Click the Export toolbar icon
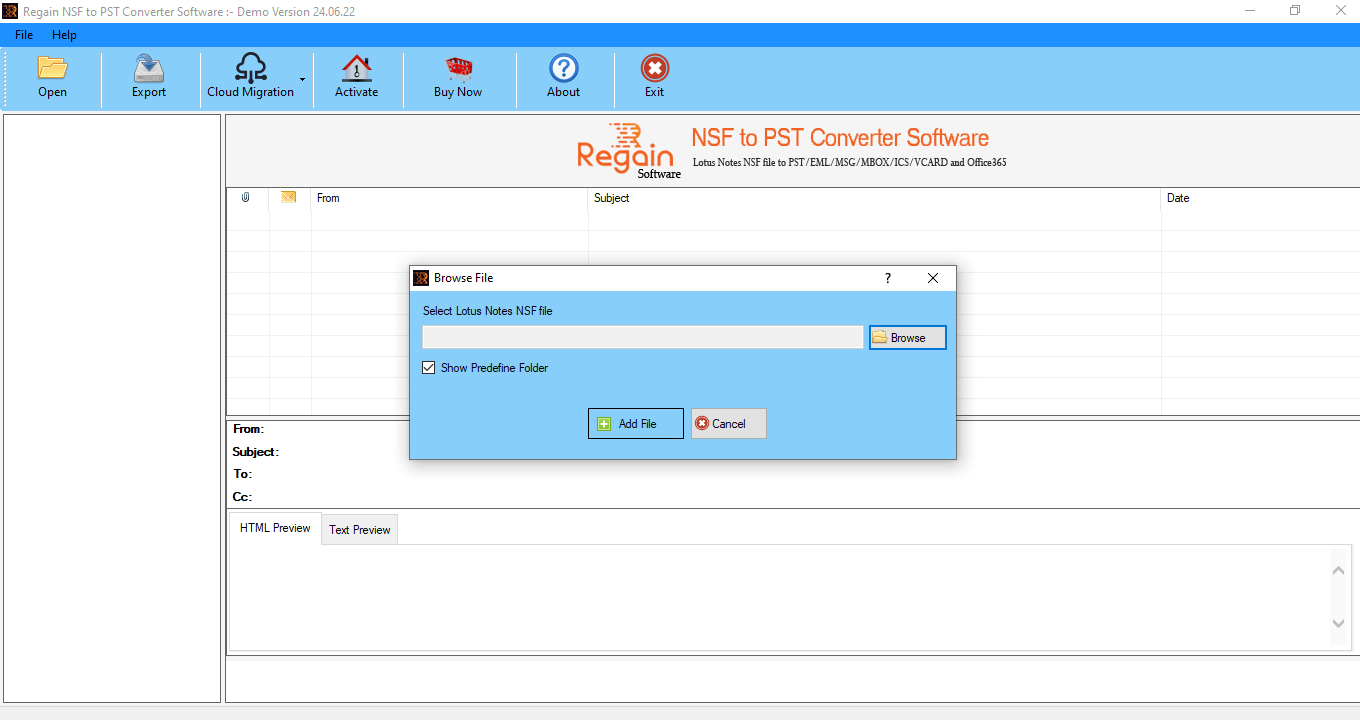The height and width of the screenshot is (720, 1360). pyautogui.click(x=149, y=69)
